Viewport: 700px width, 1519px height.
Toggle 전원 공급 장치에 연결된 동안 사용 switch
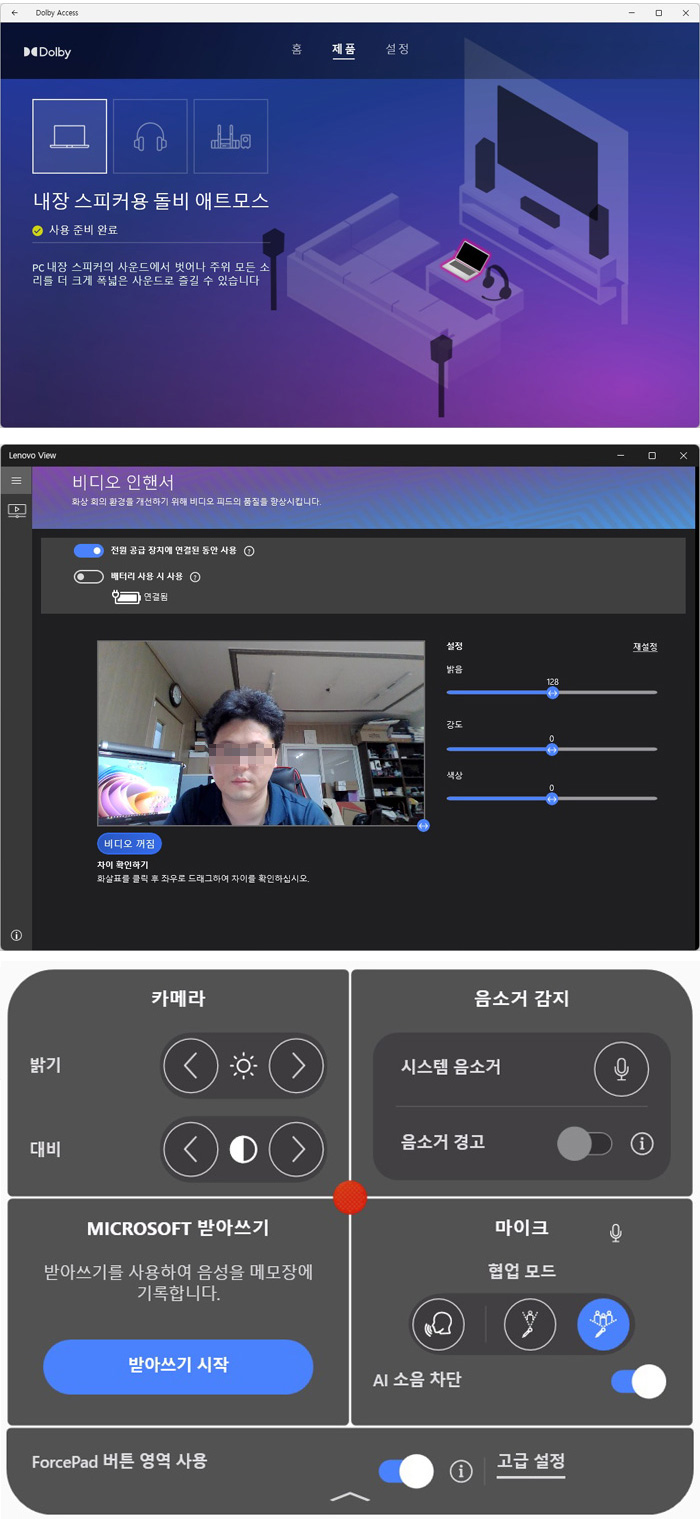[89, 550]
